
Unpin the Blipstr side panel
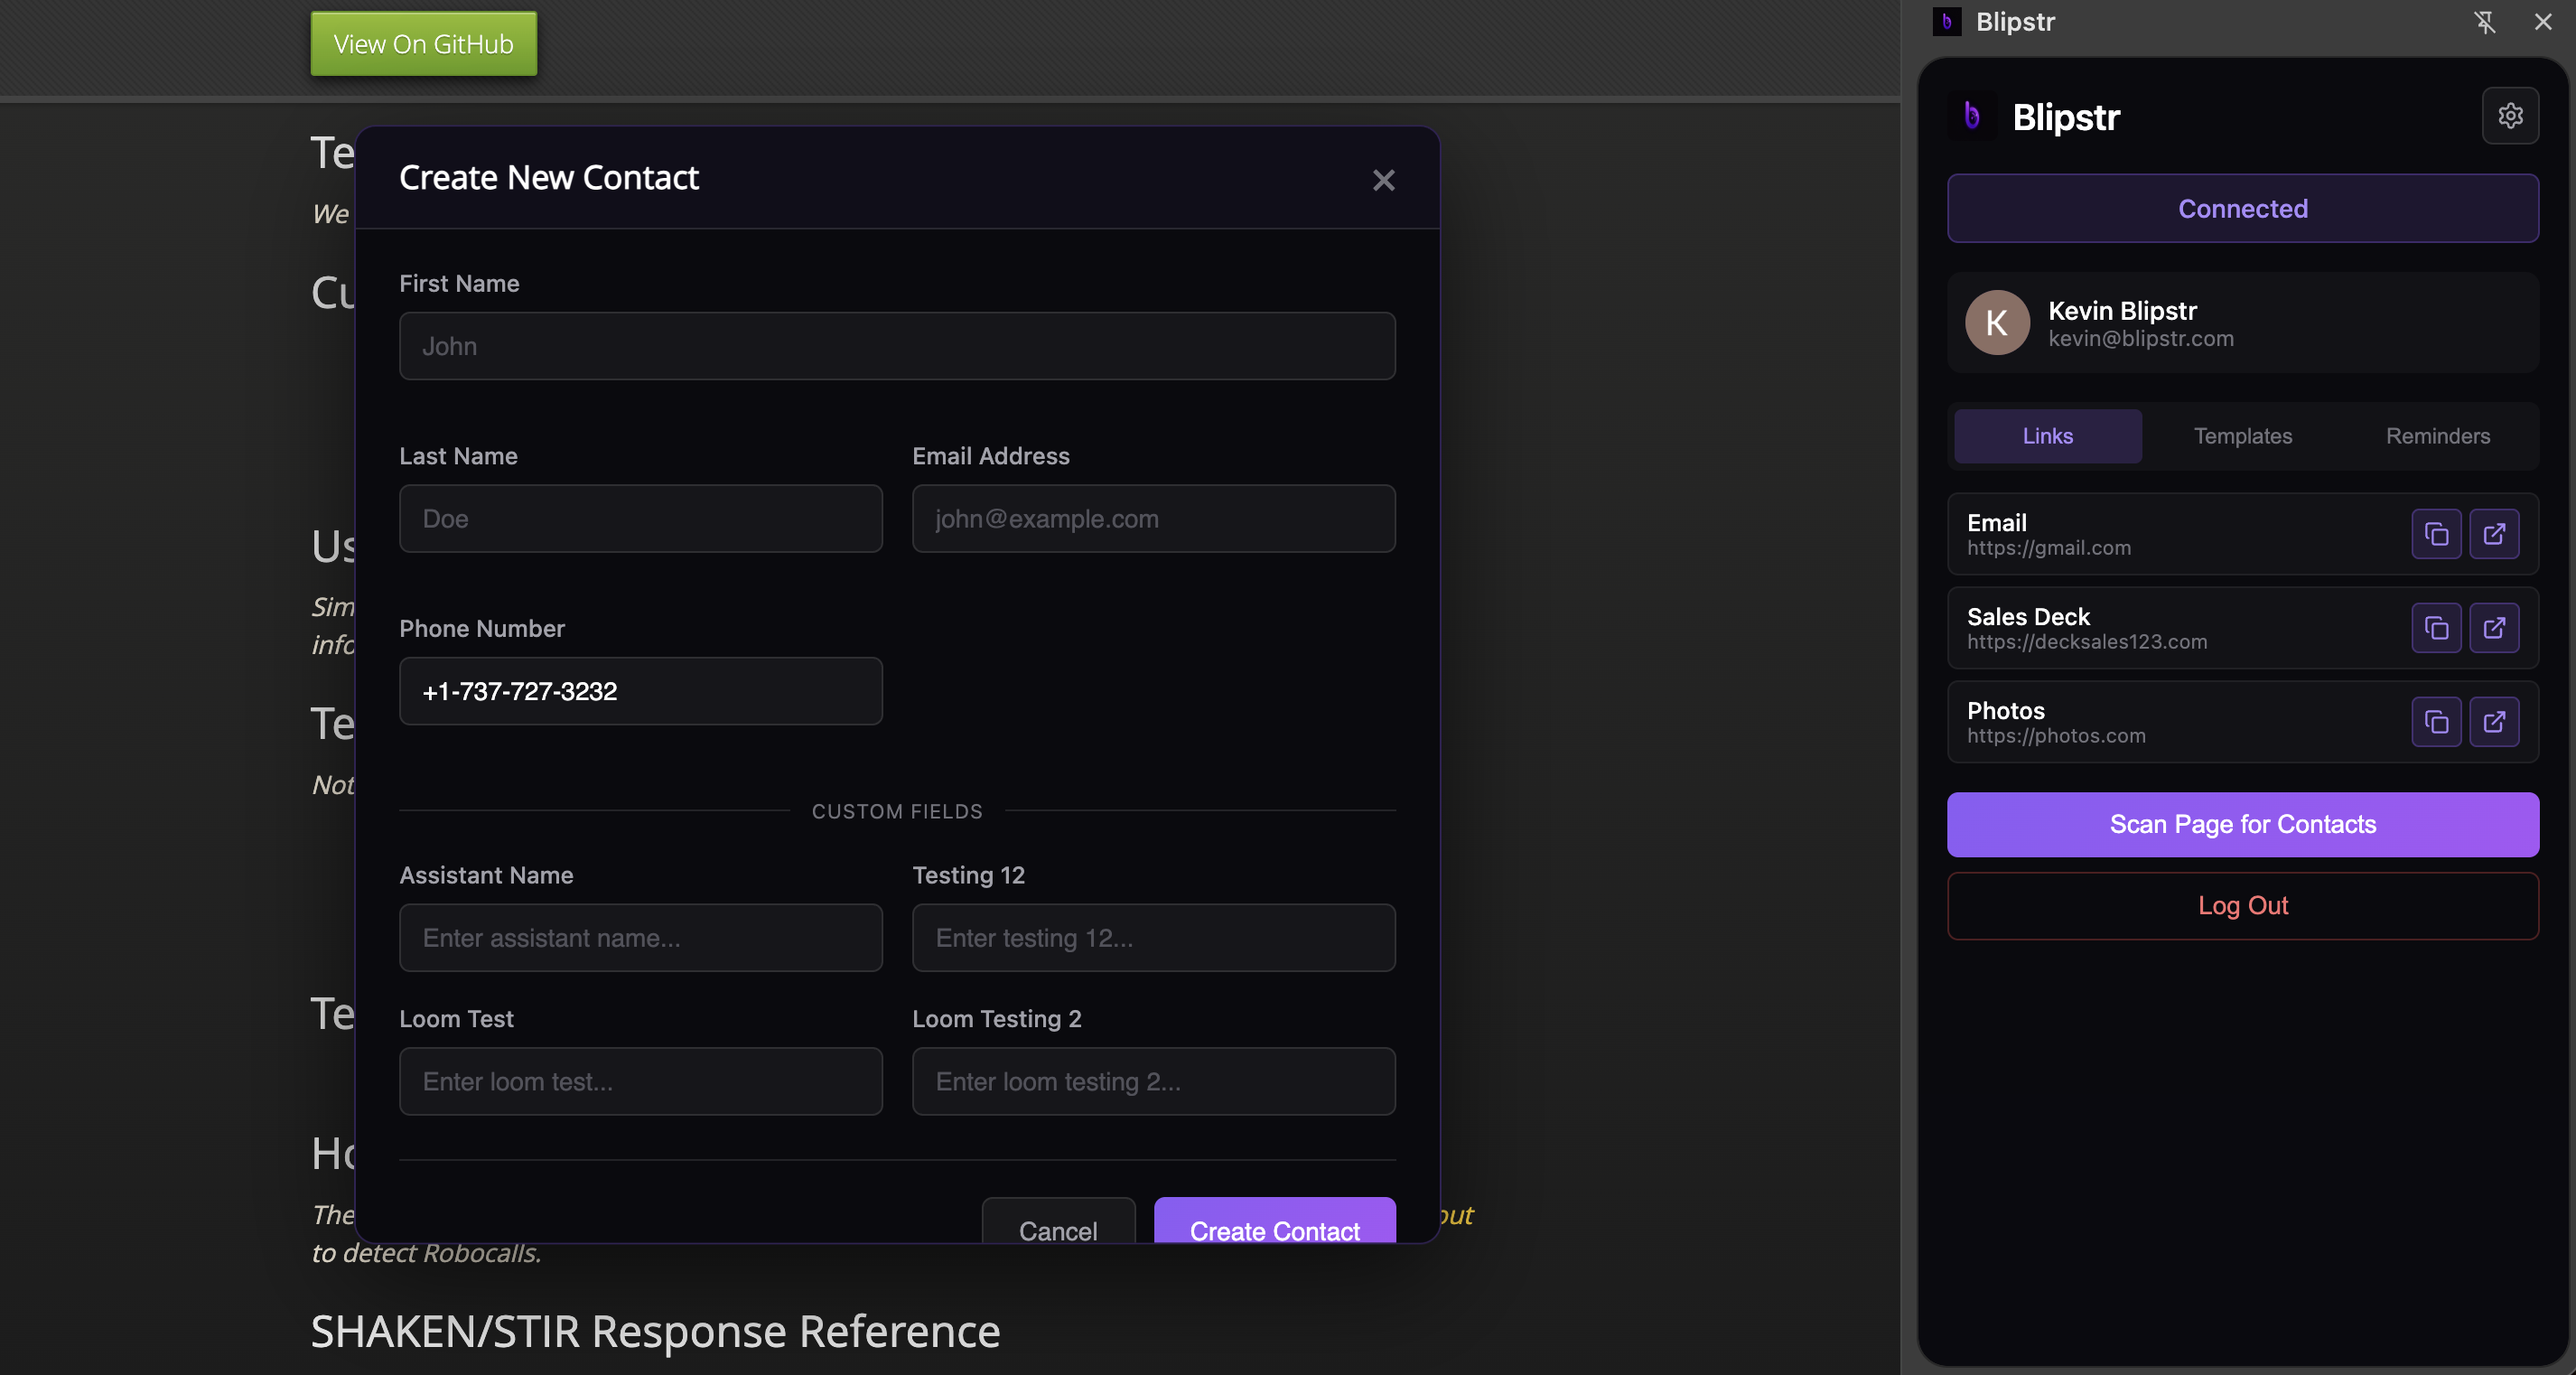[2484, 22]
